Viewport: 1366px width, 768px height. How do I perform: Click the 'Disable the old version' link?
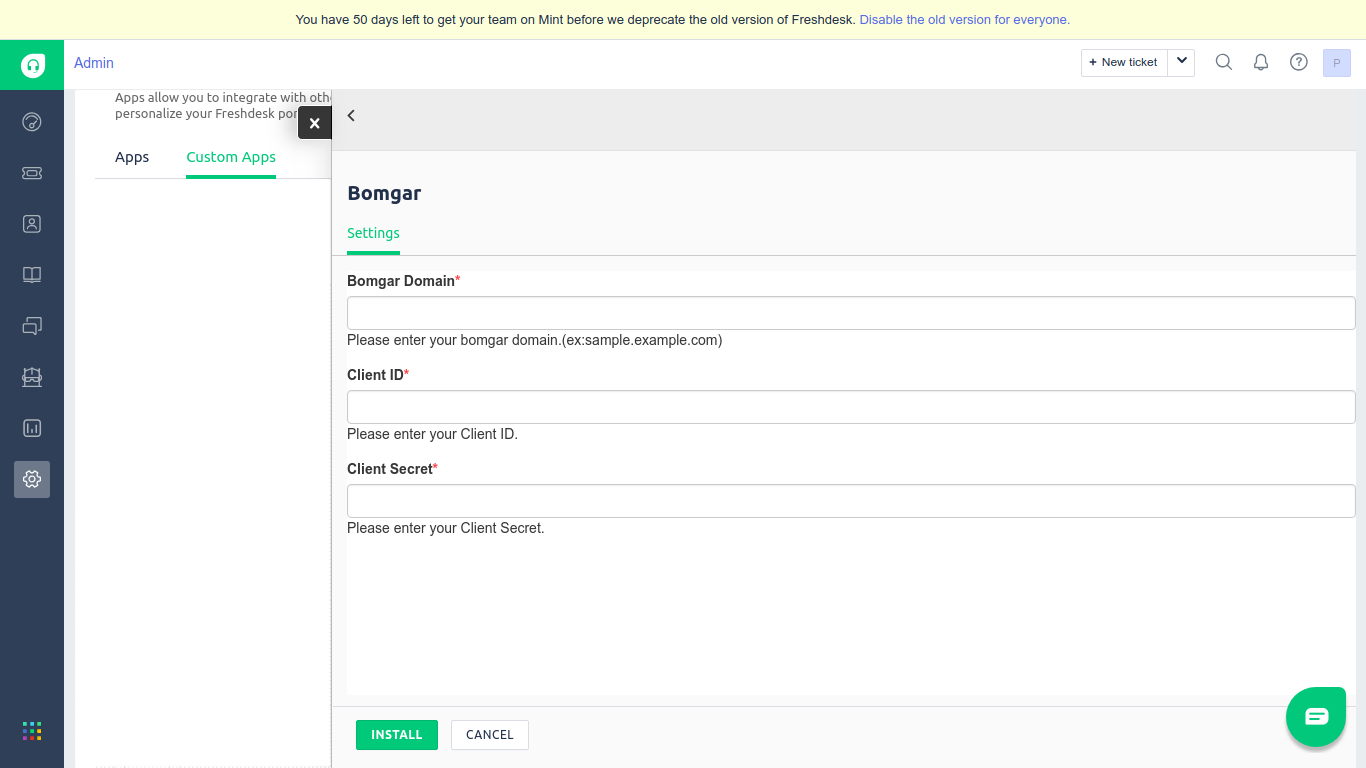point(964,20)
